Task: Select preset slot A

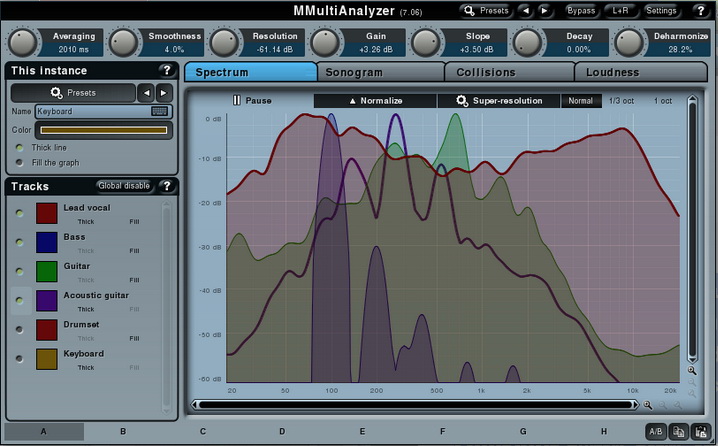Action: click(x=44, y=431)
